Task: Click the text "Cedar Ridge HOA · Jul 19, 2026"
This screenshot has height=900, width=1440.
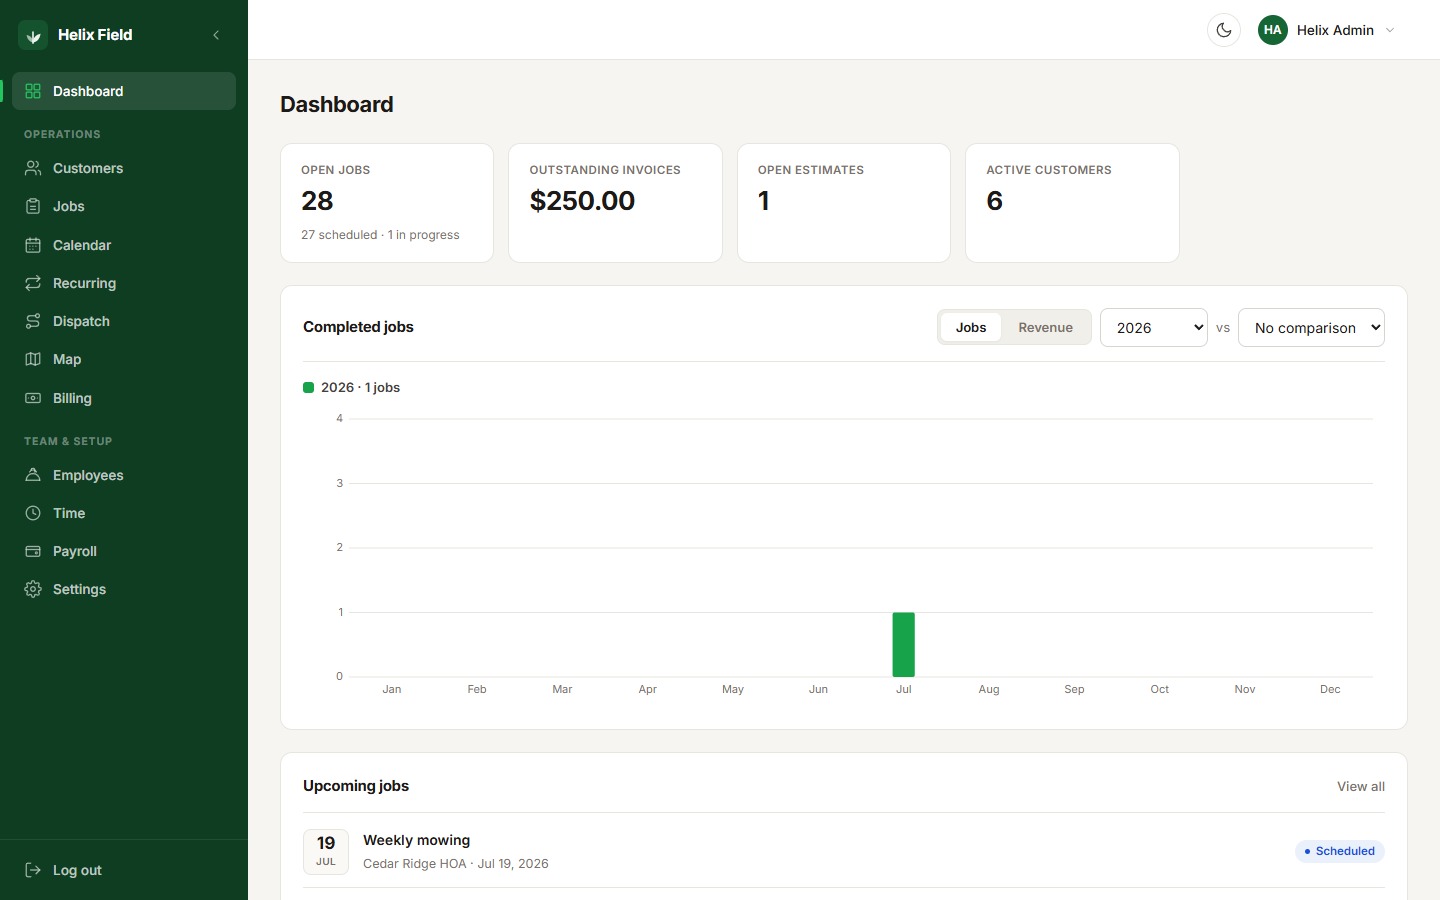Action: (456, 864)
